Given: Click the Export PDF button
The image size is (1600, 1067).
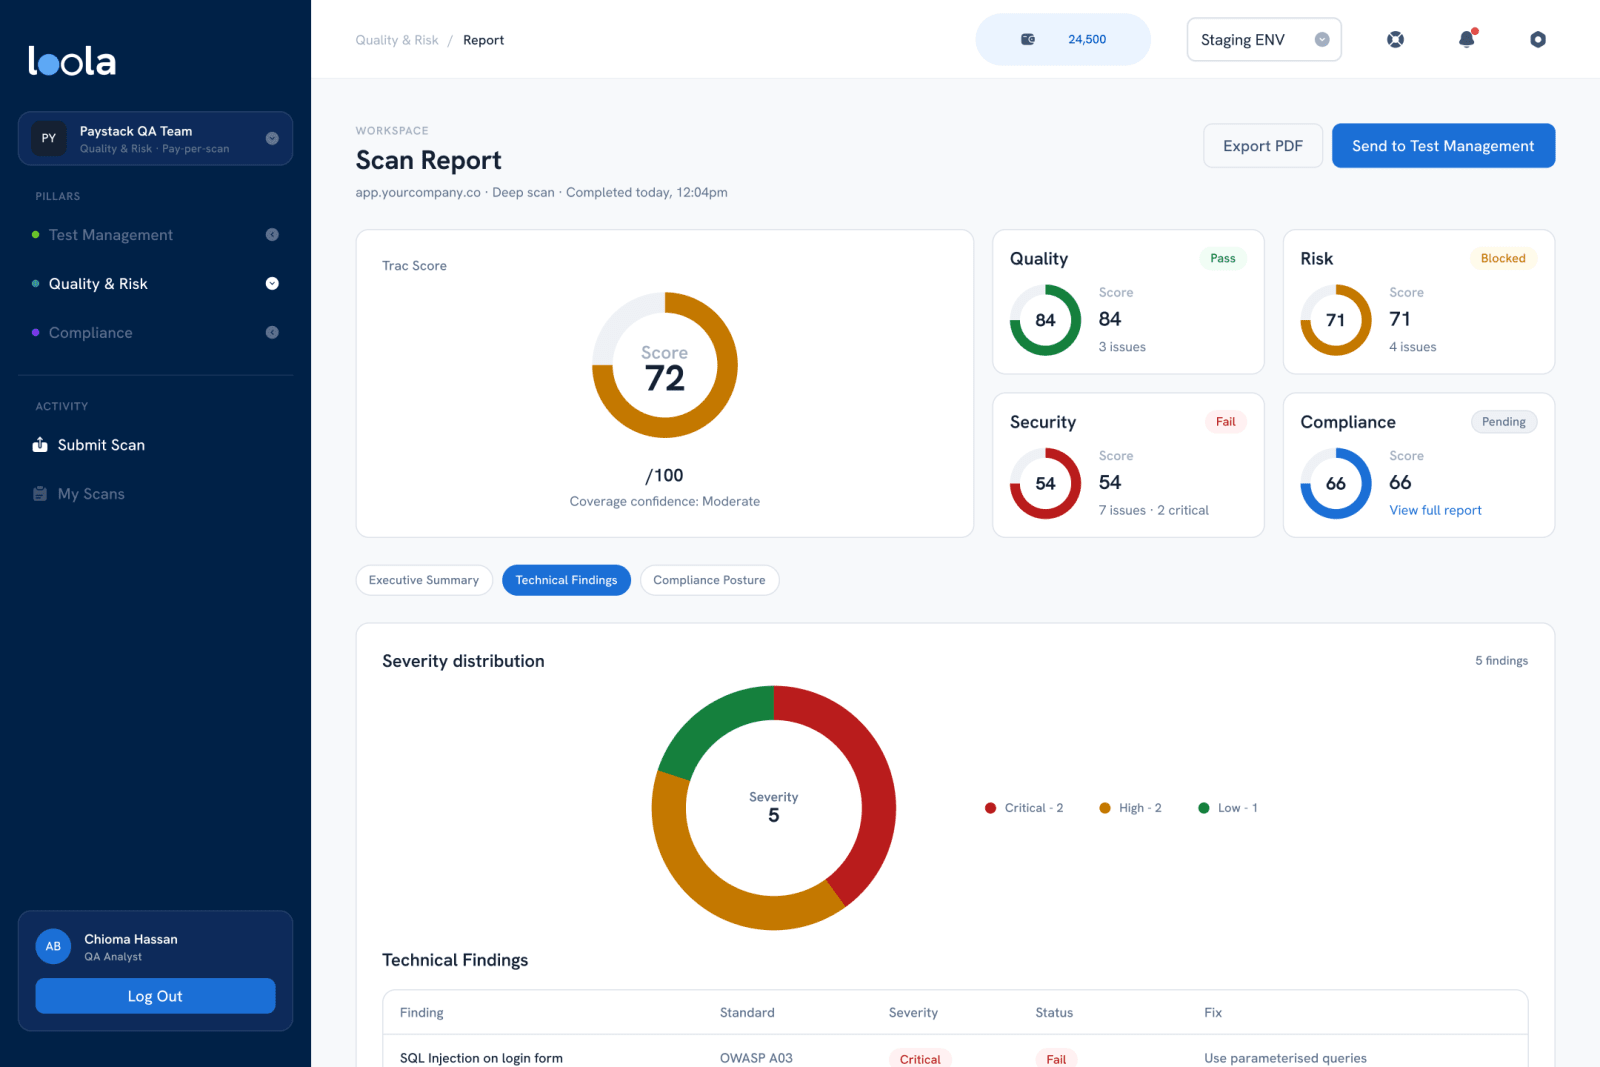Looking at the screenshot, I should coord(1263,146).
